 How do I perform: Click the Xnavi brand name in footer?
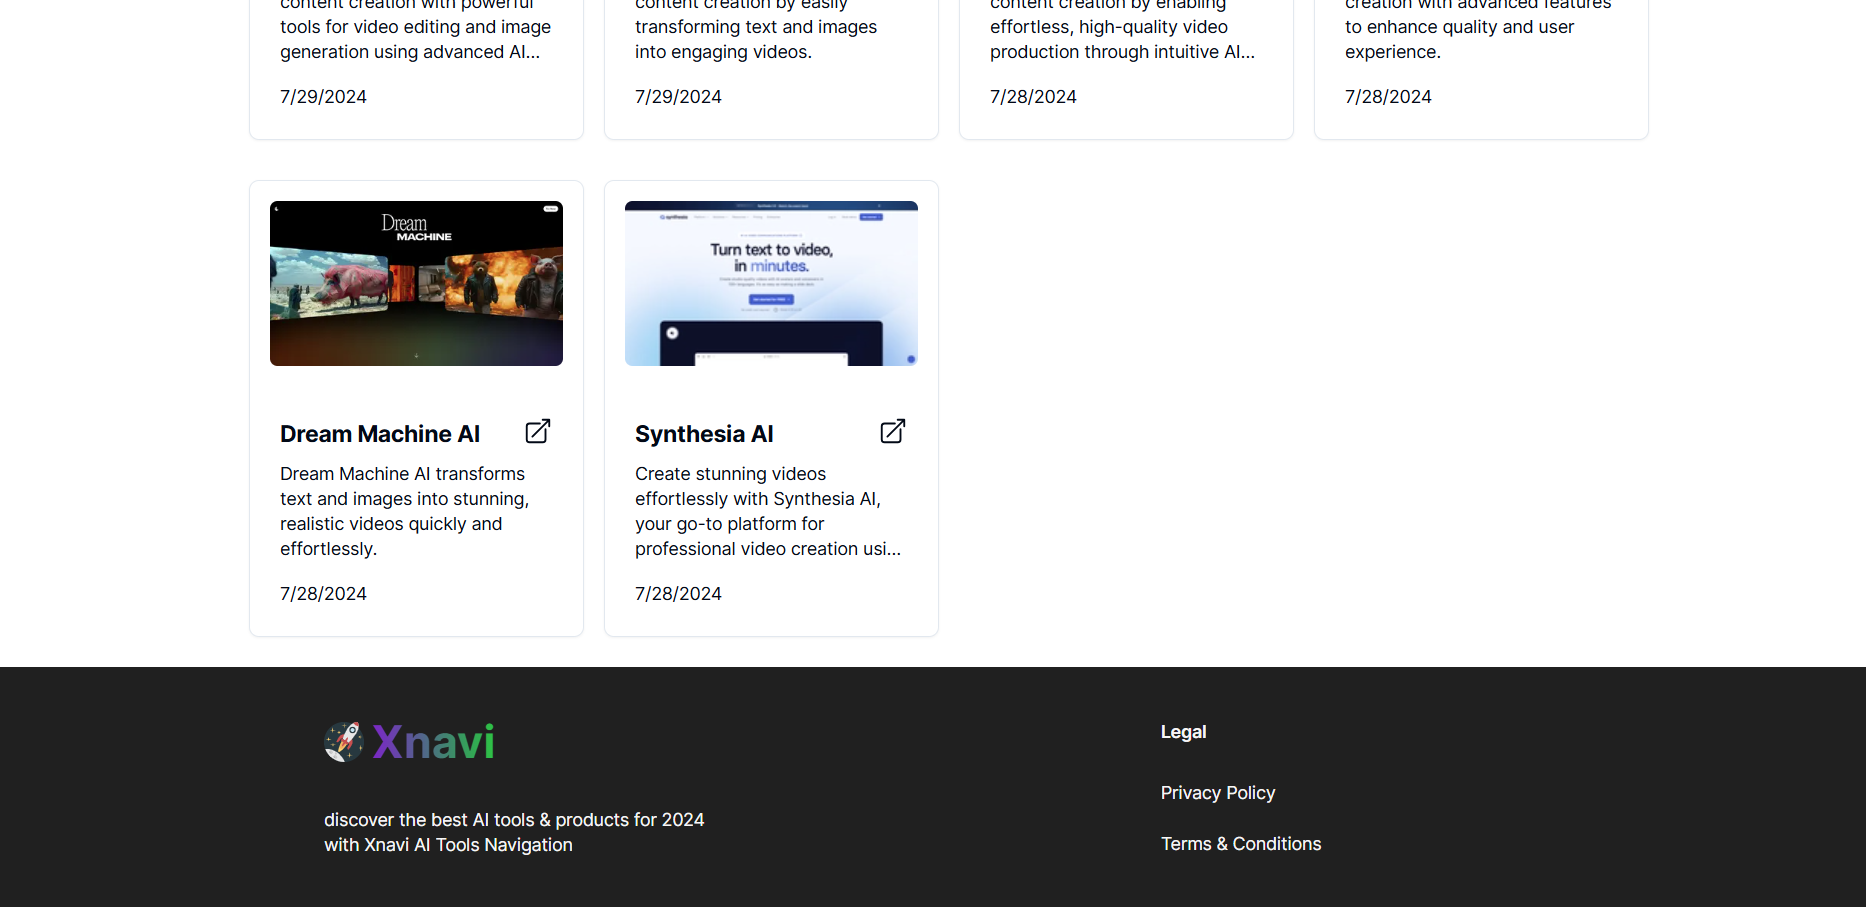pos(434,742)
